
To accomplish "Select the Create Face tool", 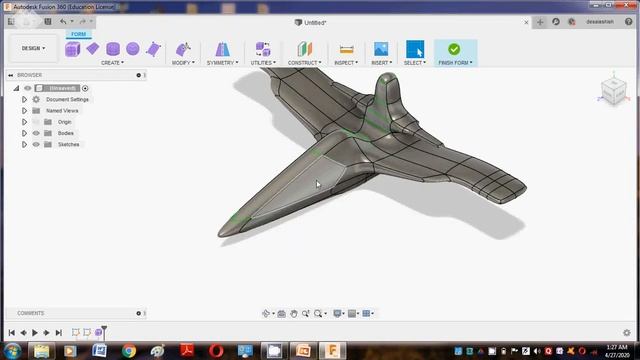I will (153, 49).
